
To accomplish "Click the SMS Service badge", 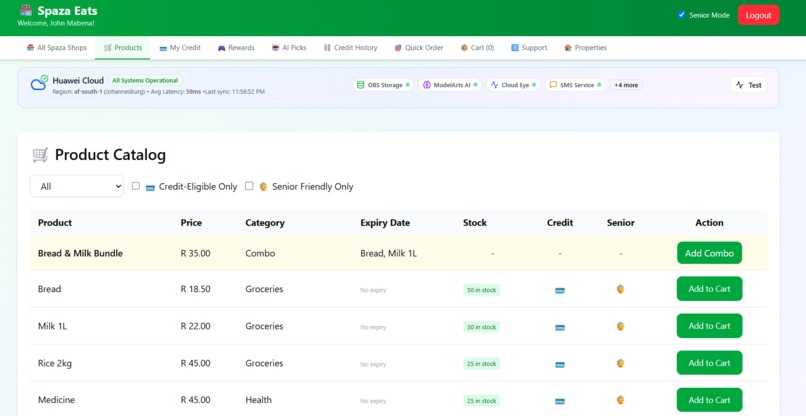I will [575, 85].
